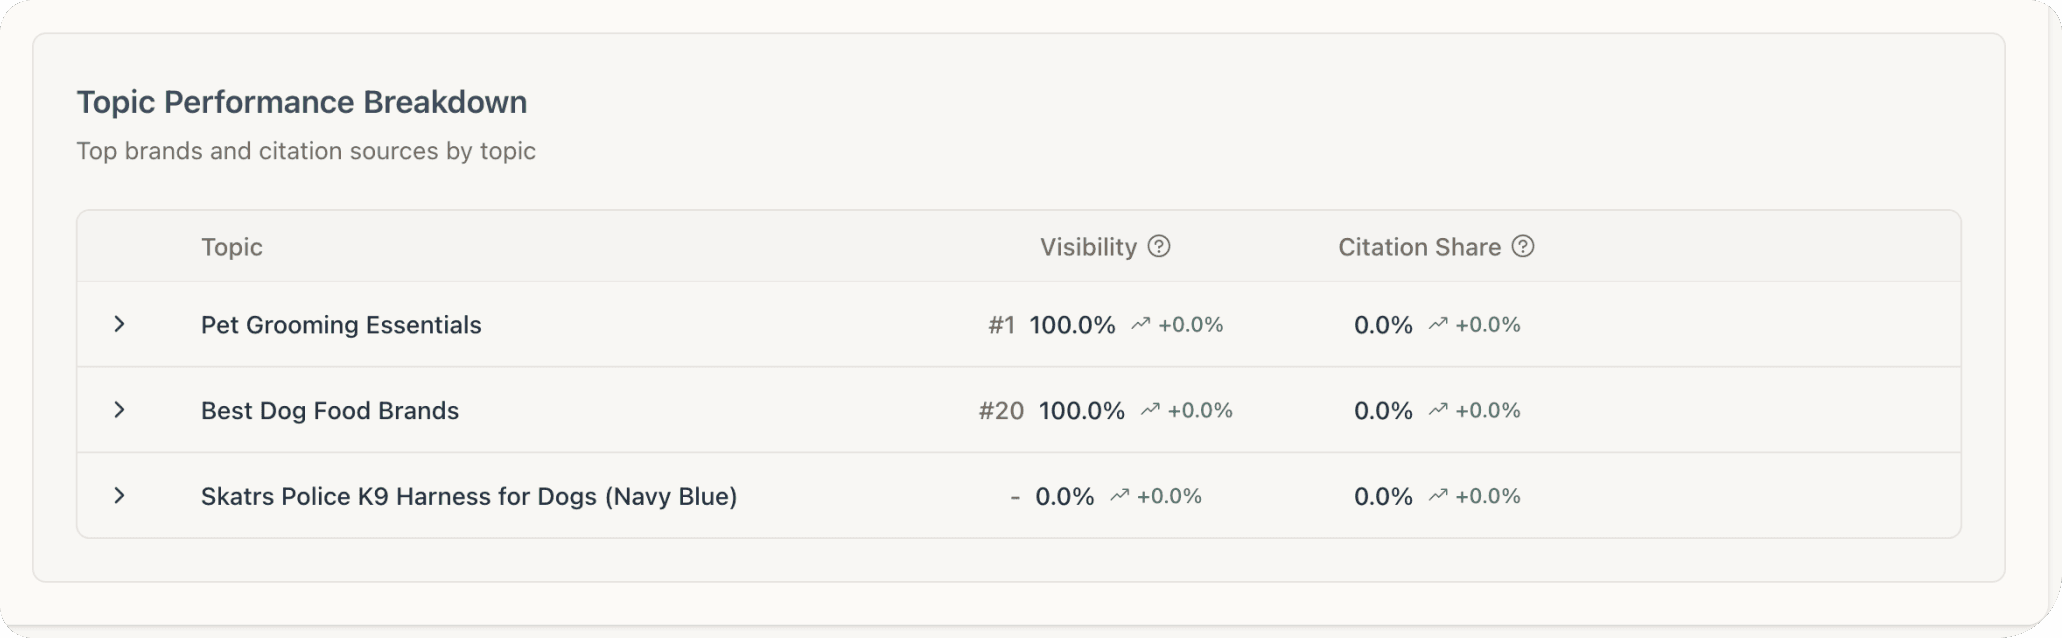Viewport: 2062px width, 638px height.
Task: Expand the Best Dog Food Brands row
Action: (x=121, y=410)
